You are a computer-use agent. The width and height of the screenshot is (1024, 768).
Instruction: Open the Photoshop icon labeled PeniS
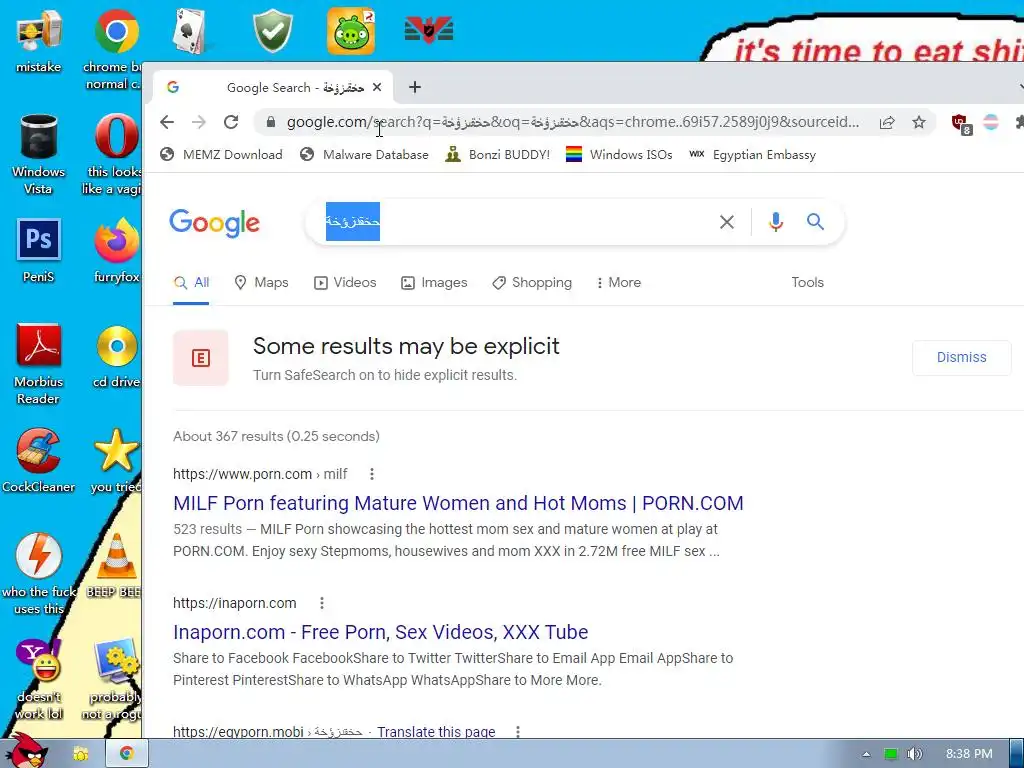click(x=39, y=240)
